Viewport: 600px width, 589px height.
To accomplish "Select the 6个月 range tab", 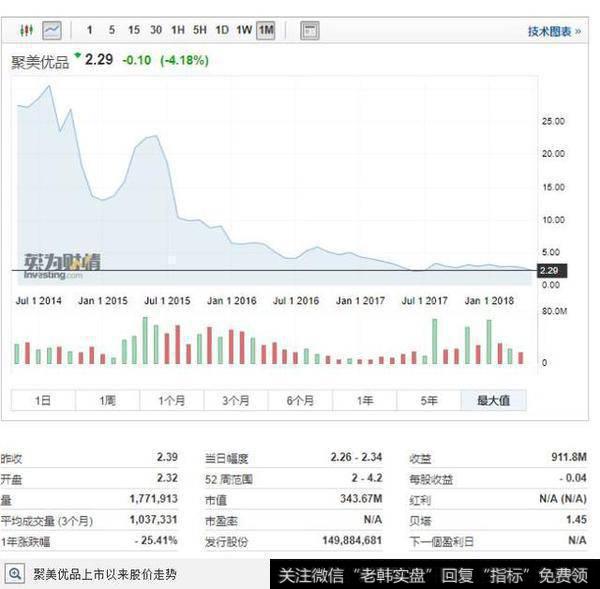I will pyautogui.click(x=300, y=400).
